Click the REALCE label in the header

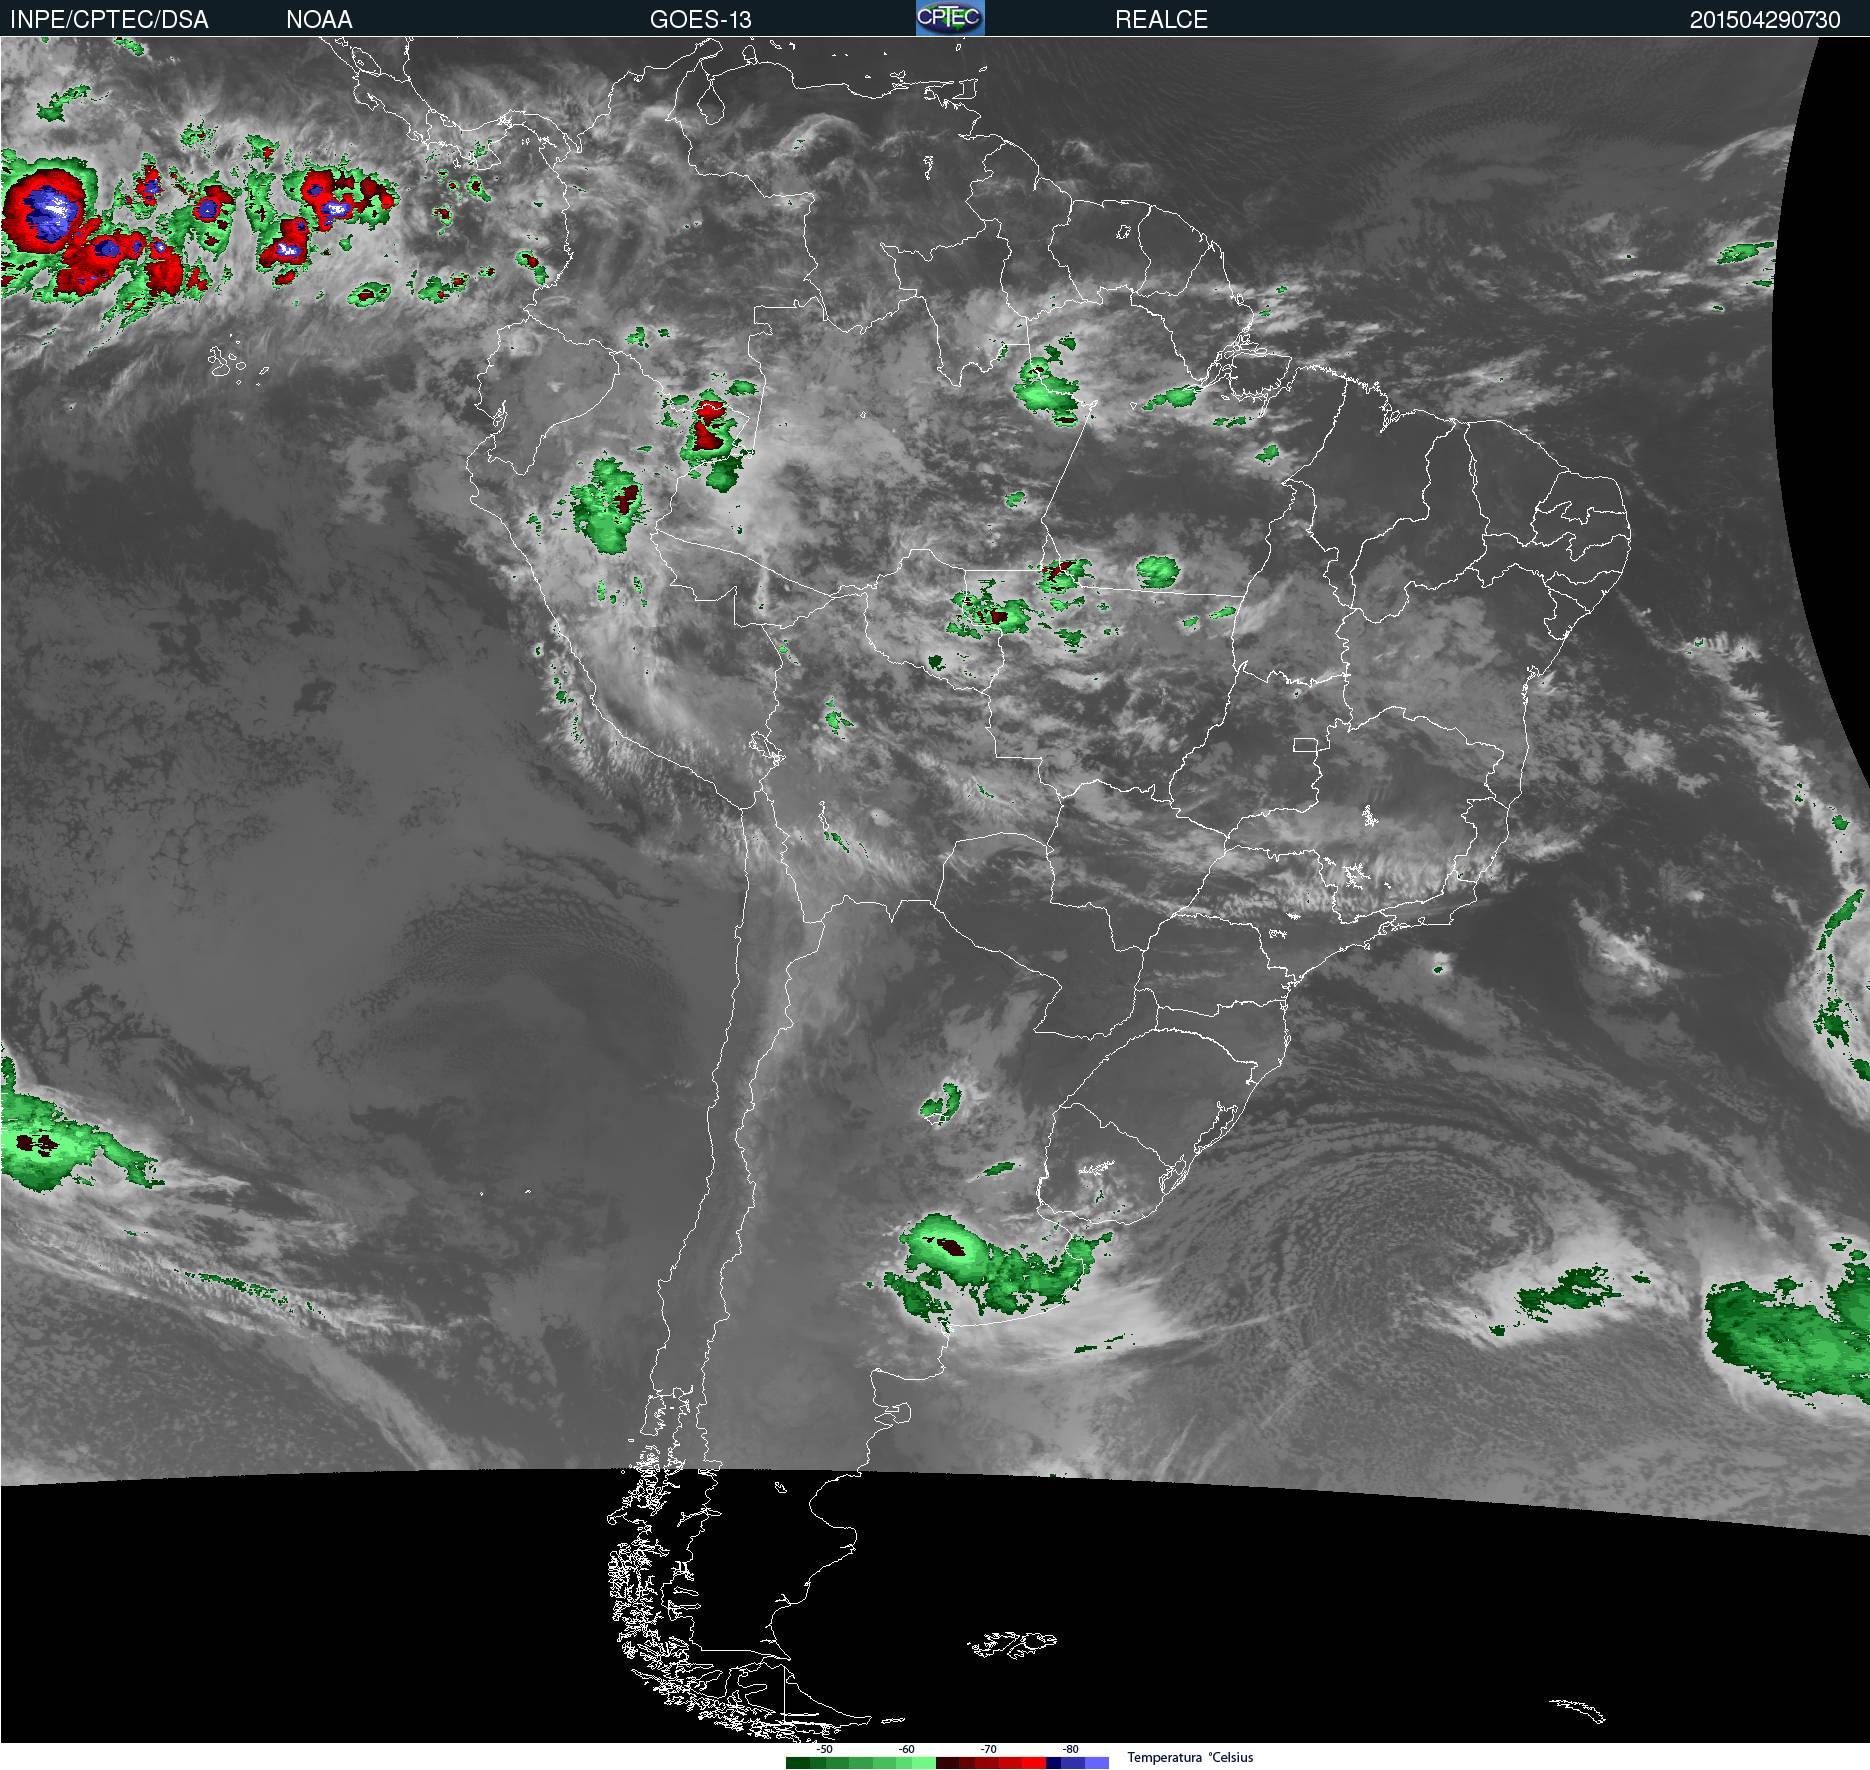[x=1161, y=20]
